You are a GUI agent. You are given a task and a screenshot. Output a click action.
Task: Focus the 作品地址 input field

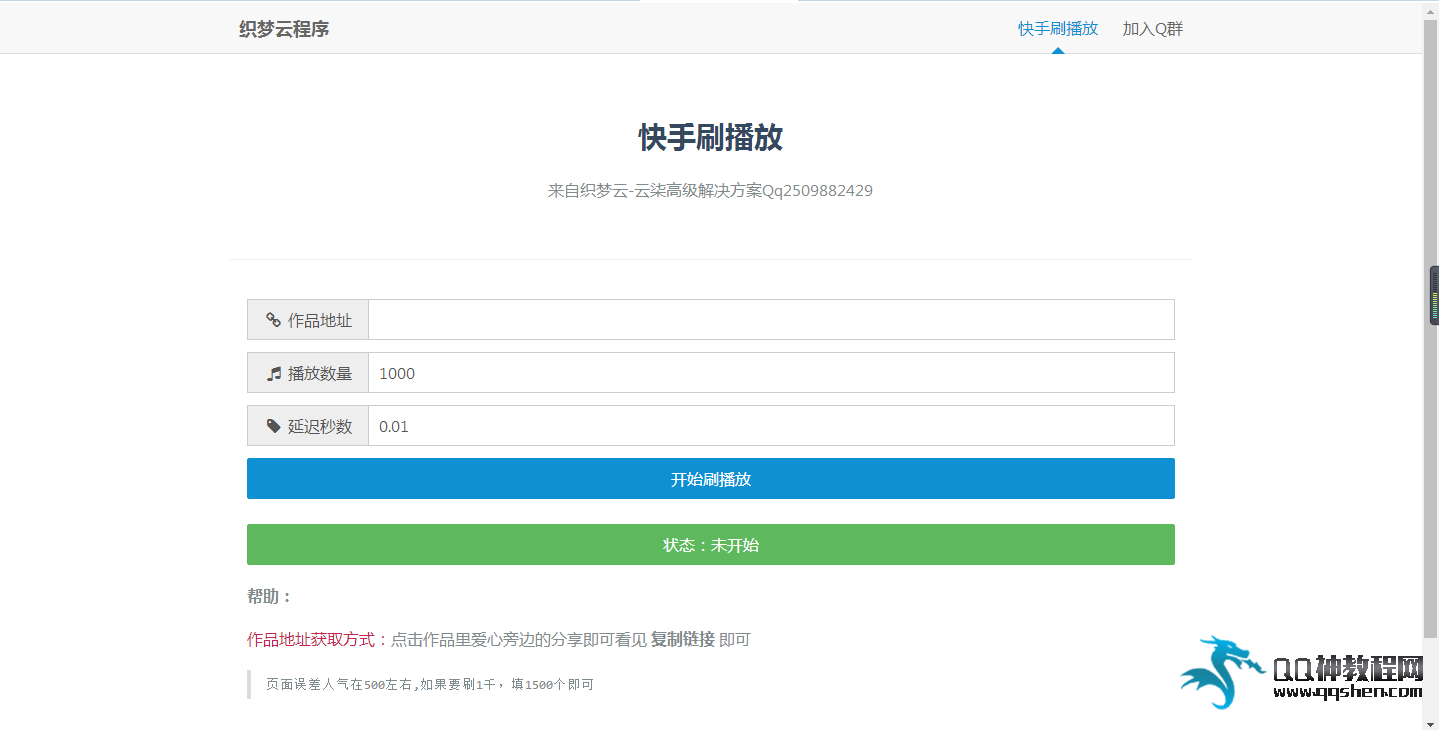[771, 320]
